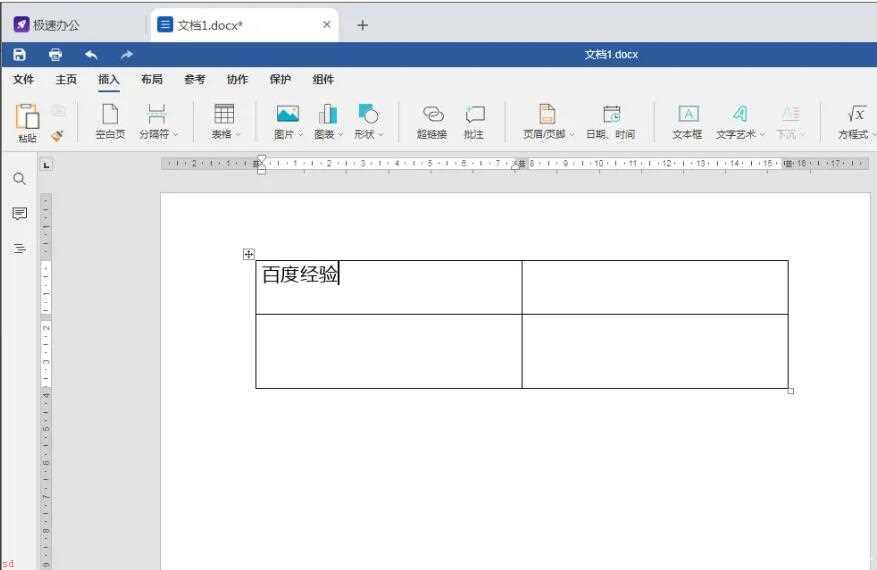Open the comments panel in left sidebar
This screenshot has height=570, width=877.
click(x=20, y=214)
